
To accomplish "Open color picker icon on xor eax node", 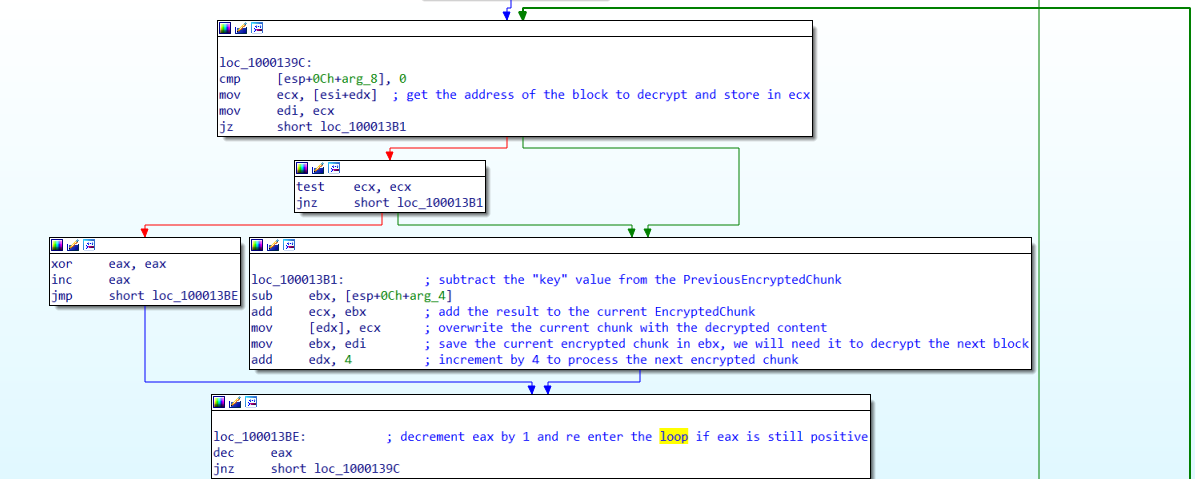I will pyautogui.click(x=57, y=245).
